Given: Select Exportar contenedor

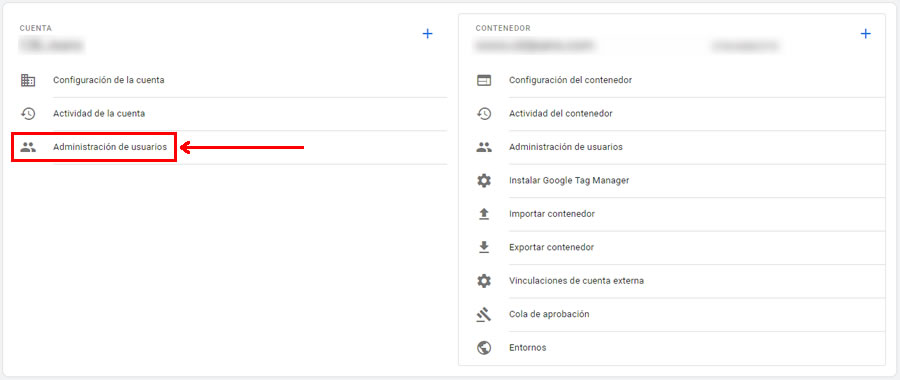Looking at the screenshot, I should 552,247.
